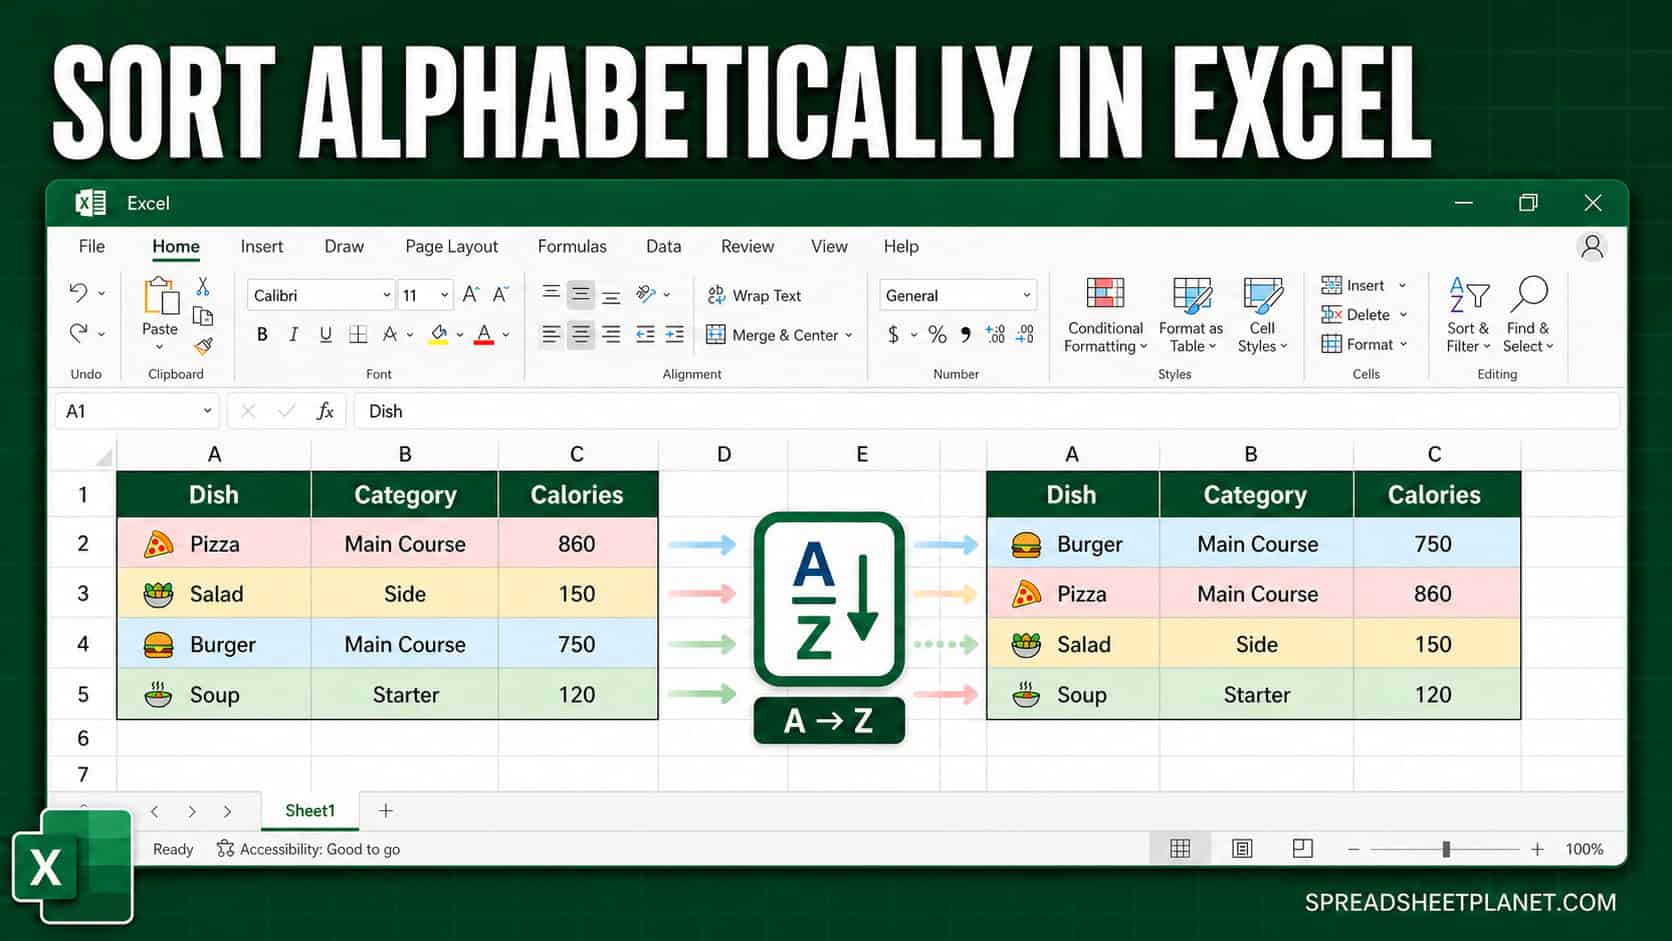This screenshot has width=1672, height=941.
Task: Open Borders grid icon
Action: coord(358,335)
